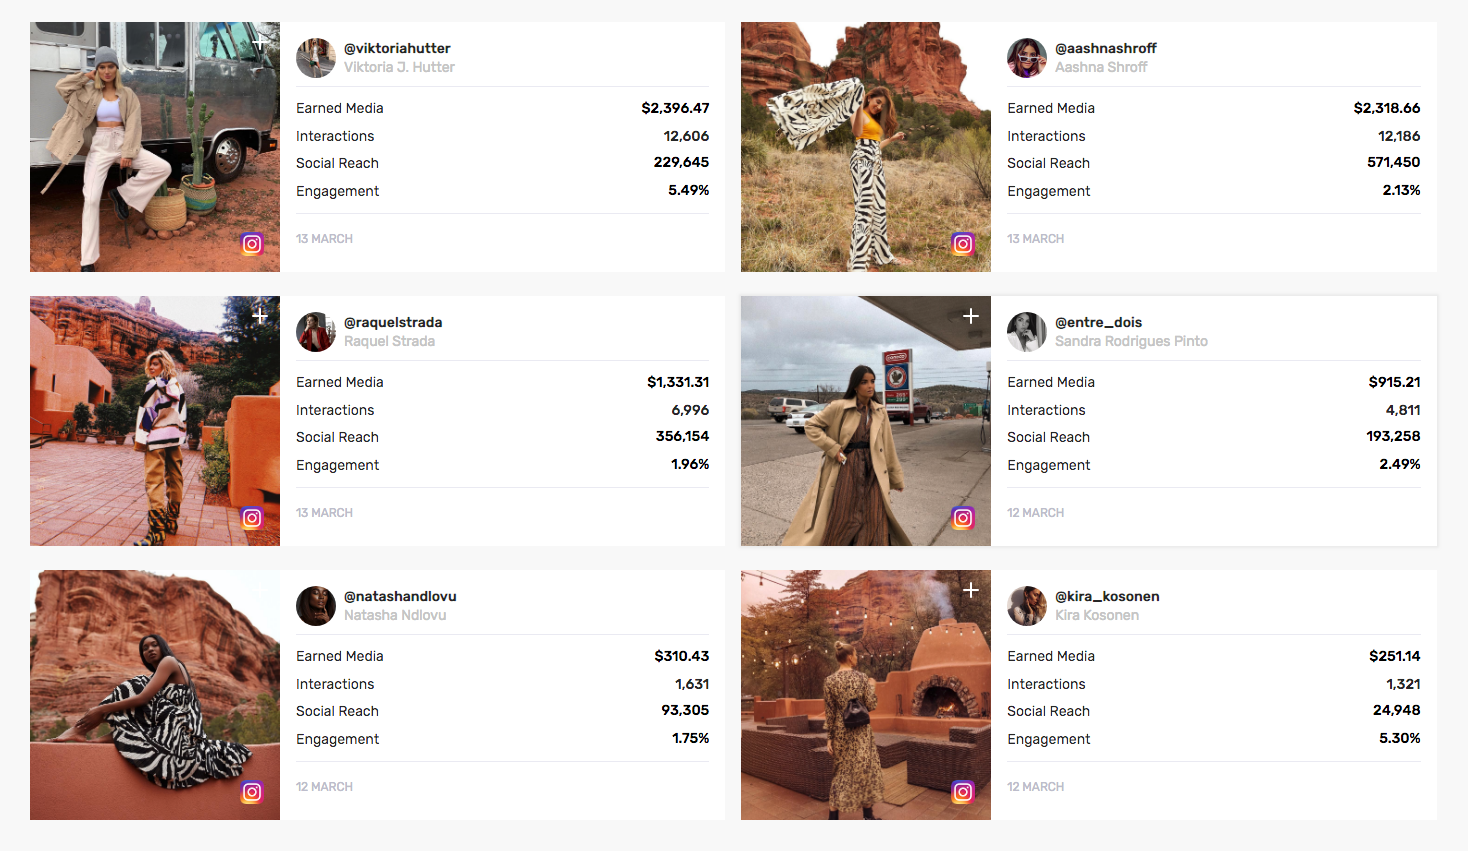Click Instagram icon on natashandlovu's photo
Viewport: 1468px width, 851px height.
[252, 792]
